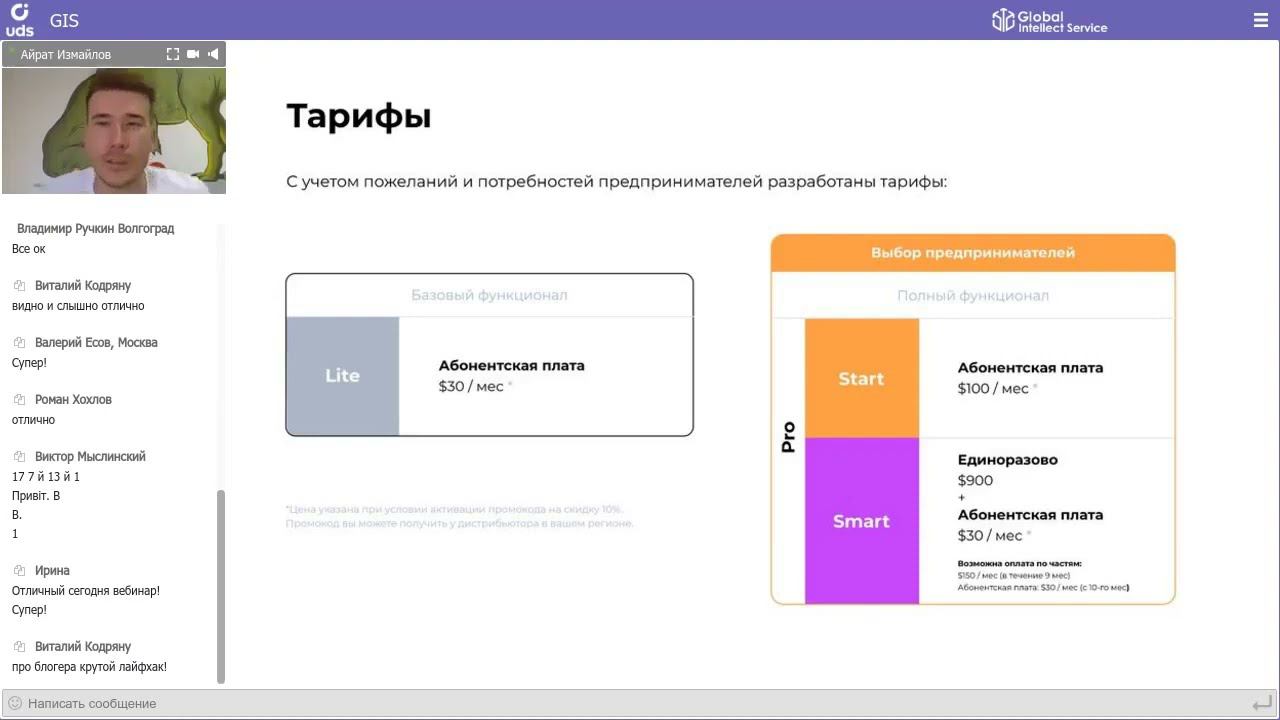Expand presenter video to fullscreen
1280x720 pixels.
point(173,54)
